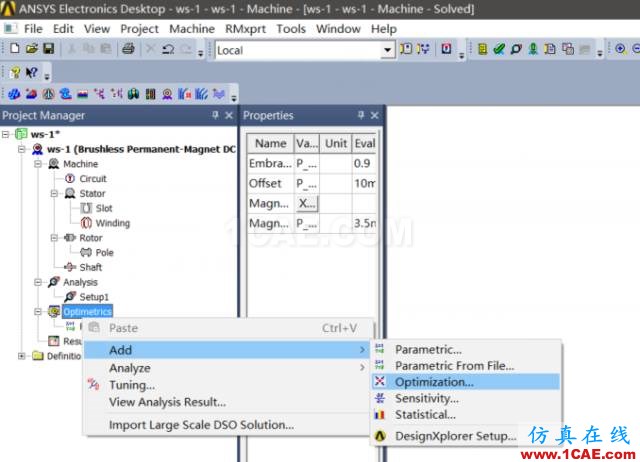Choose Import Large Scale DSO Solution...
Viewport: 640px width, 462px height.
tap(227, 425)
